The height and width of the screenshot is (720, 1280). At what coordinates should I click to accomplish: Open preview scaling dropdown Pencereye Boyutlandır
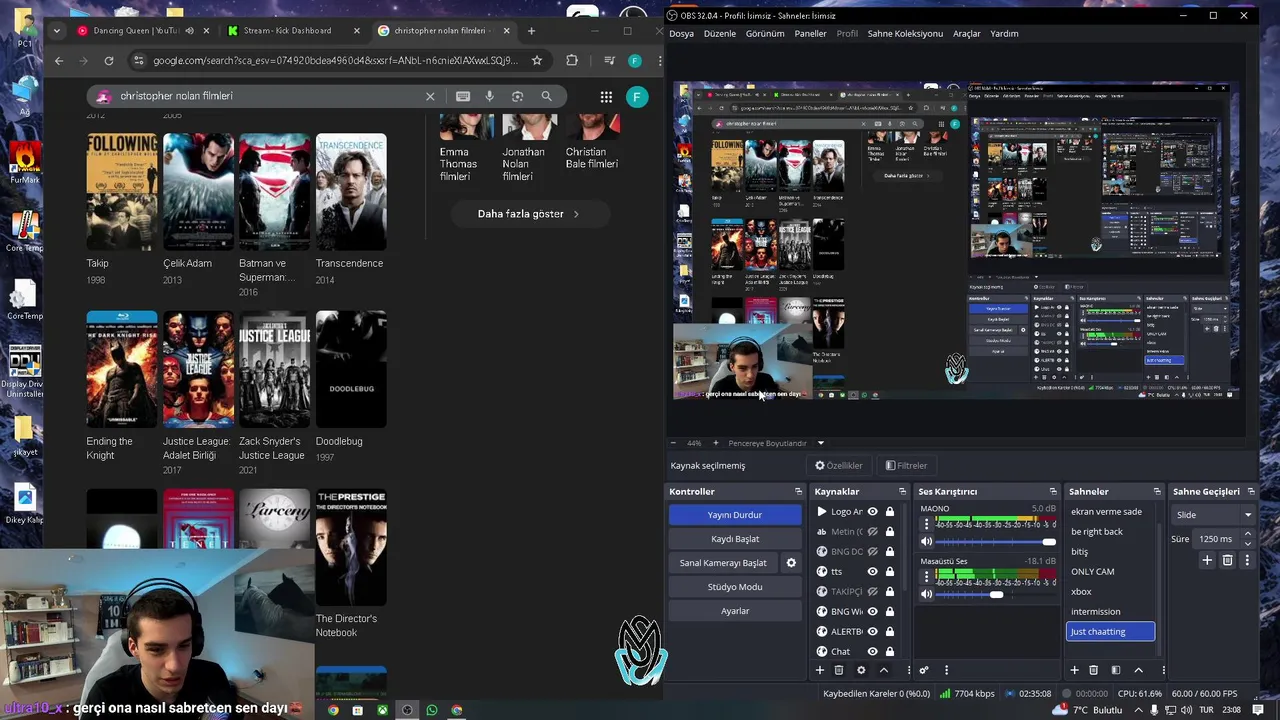(x=776, y=443)
